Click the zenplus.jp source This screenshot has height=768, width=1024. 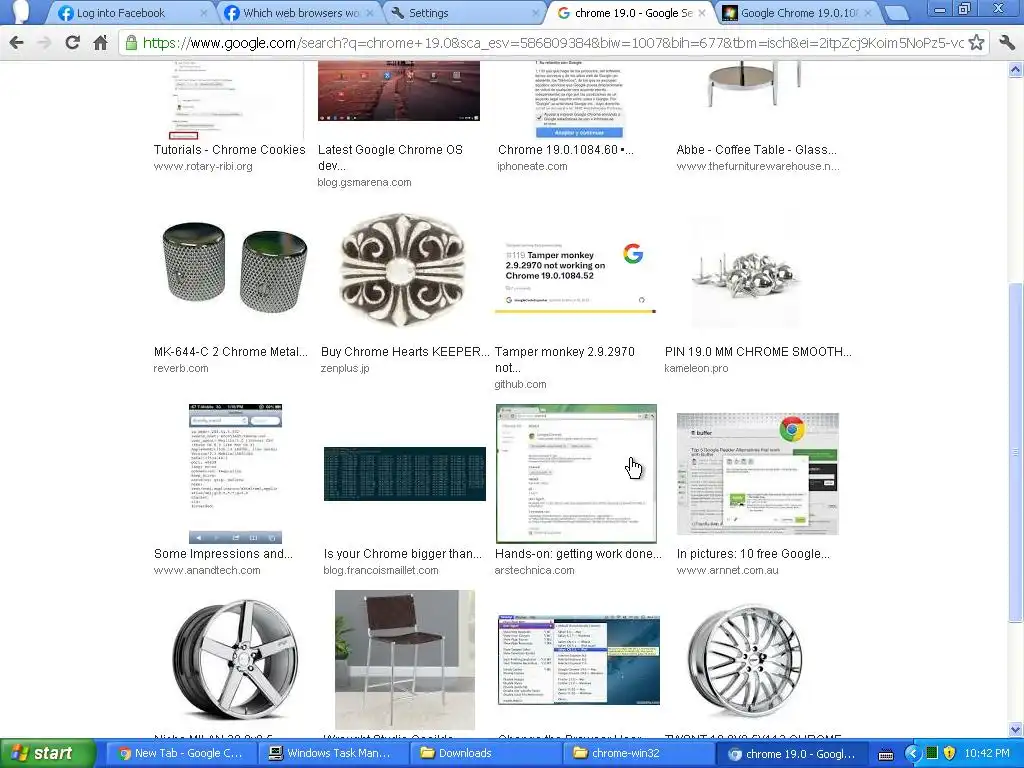[345, 368]
